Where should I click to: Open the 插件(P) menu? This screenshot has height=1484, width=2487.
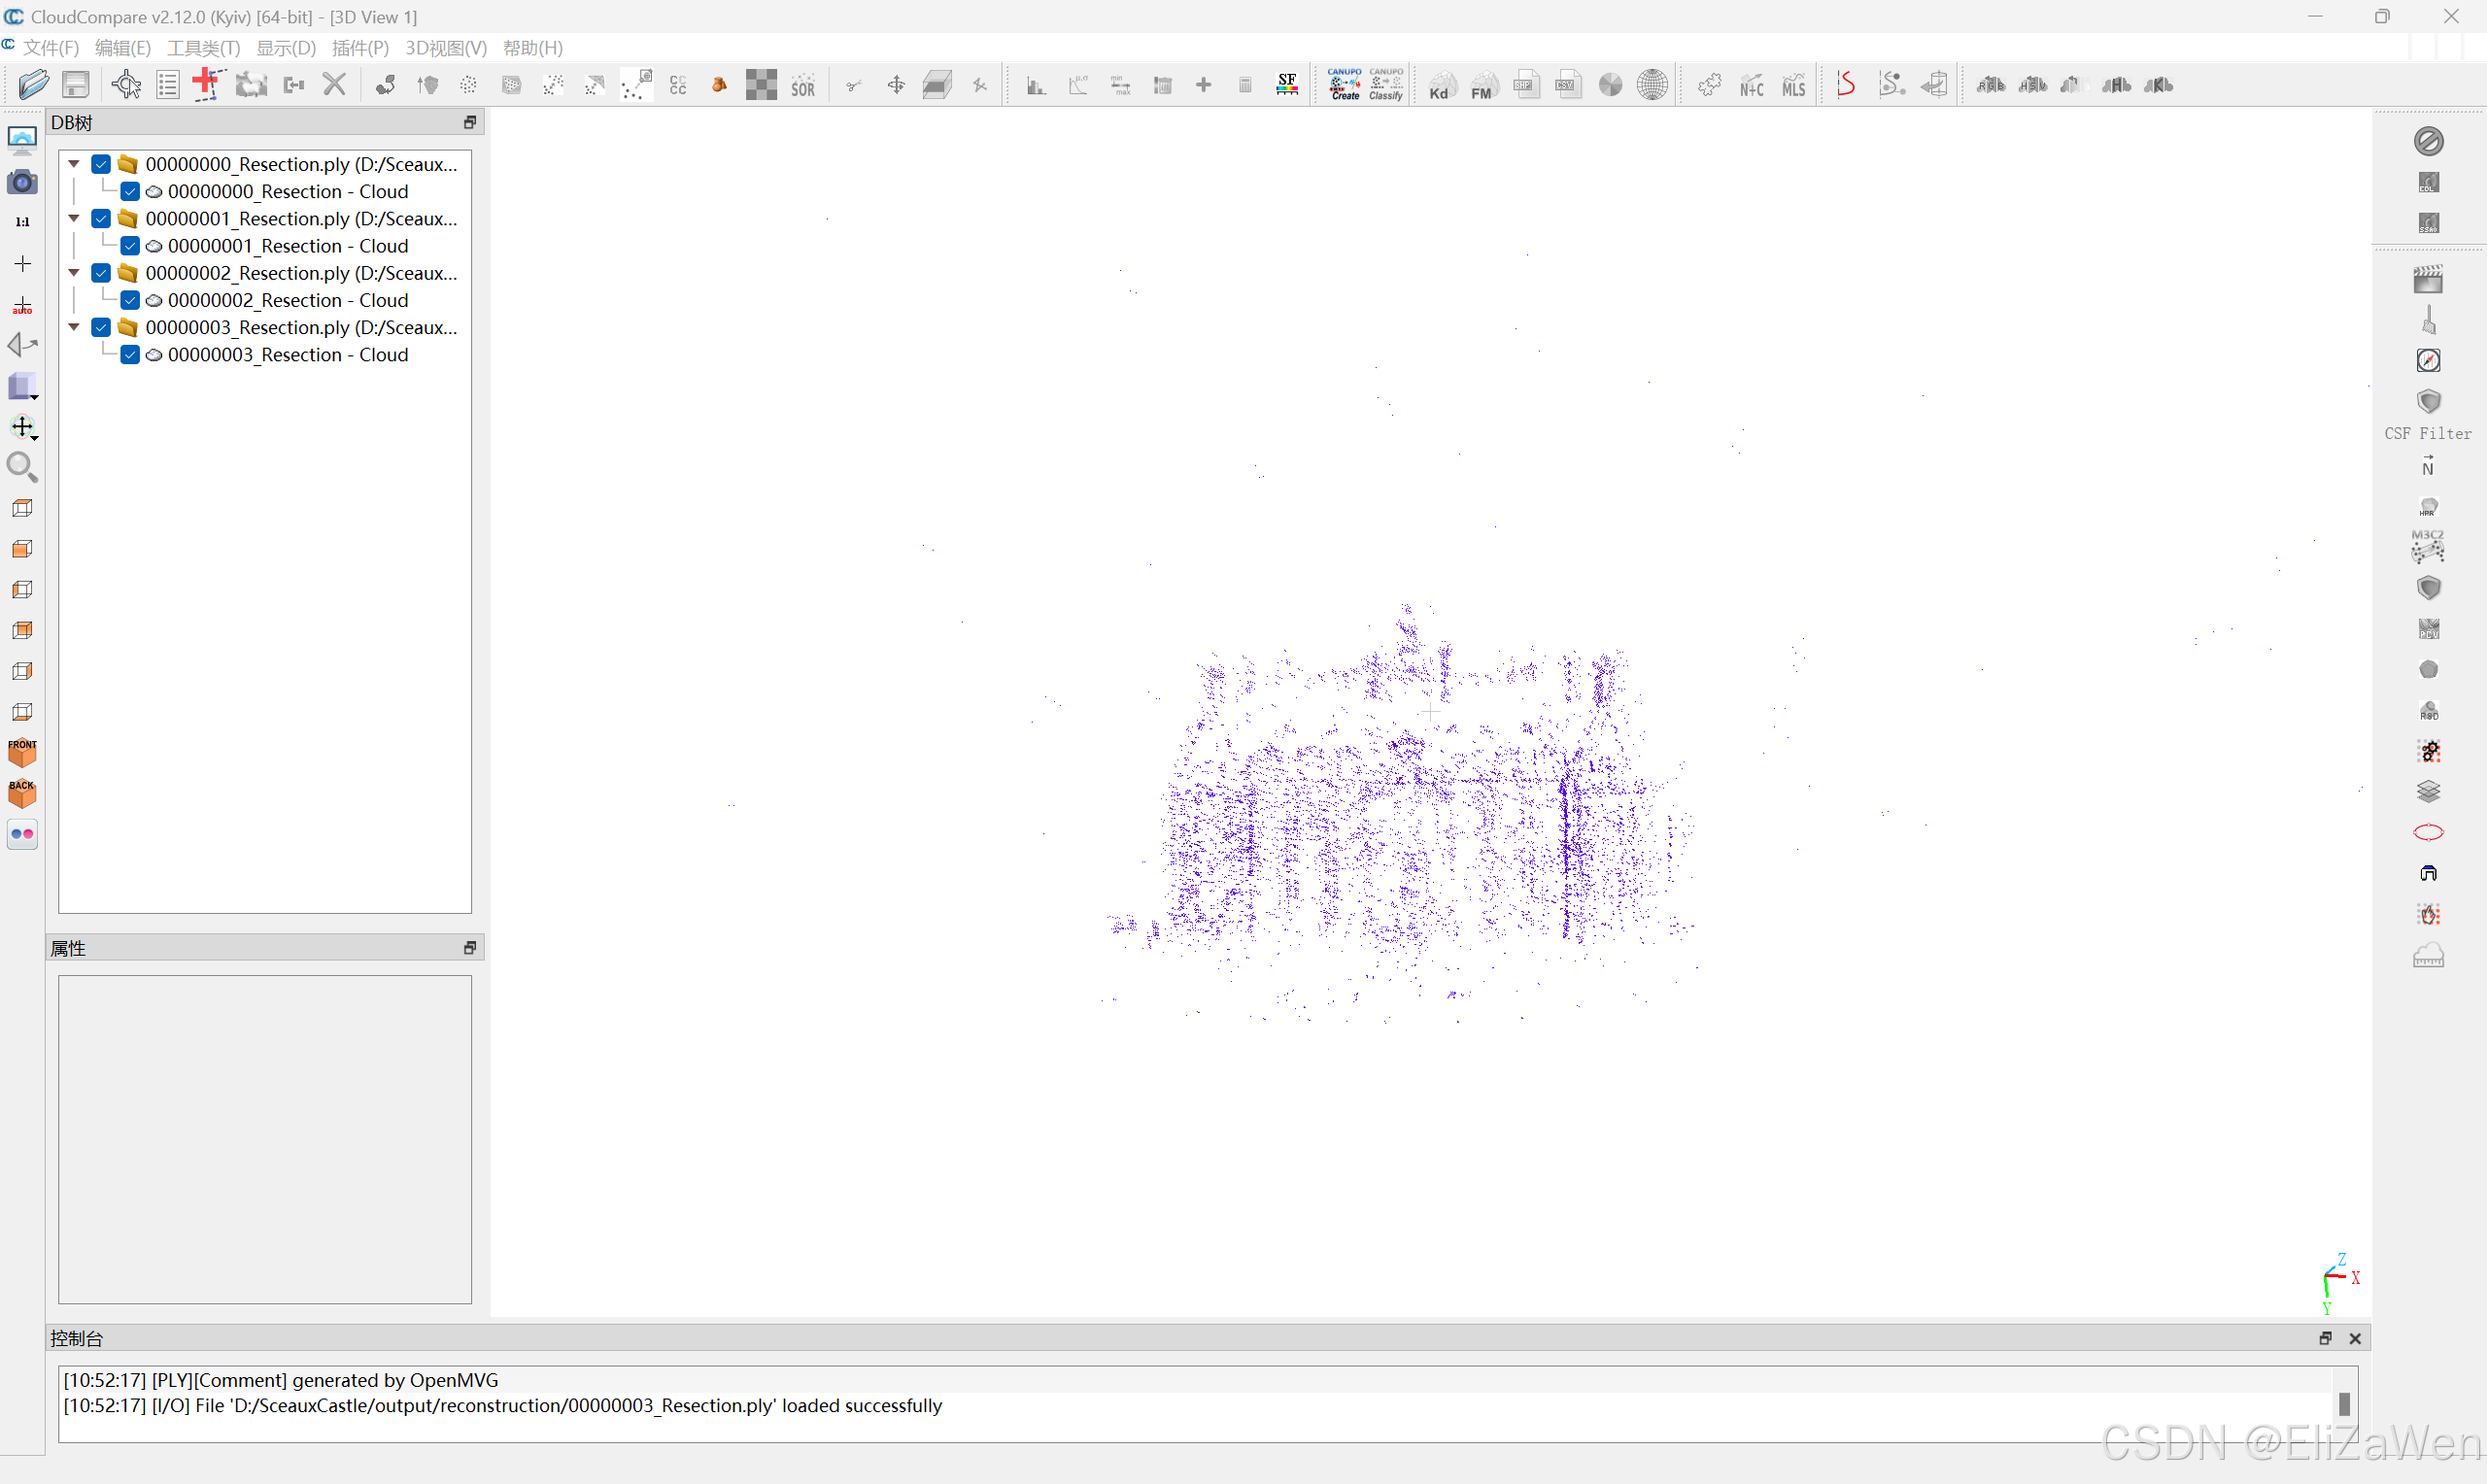coord(360,48)
